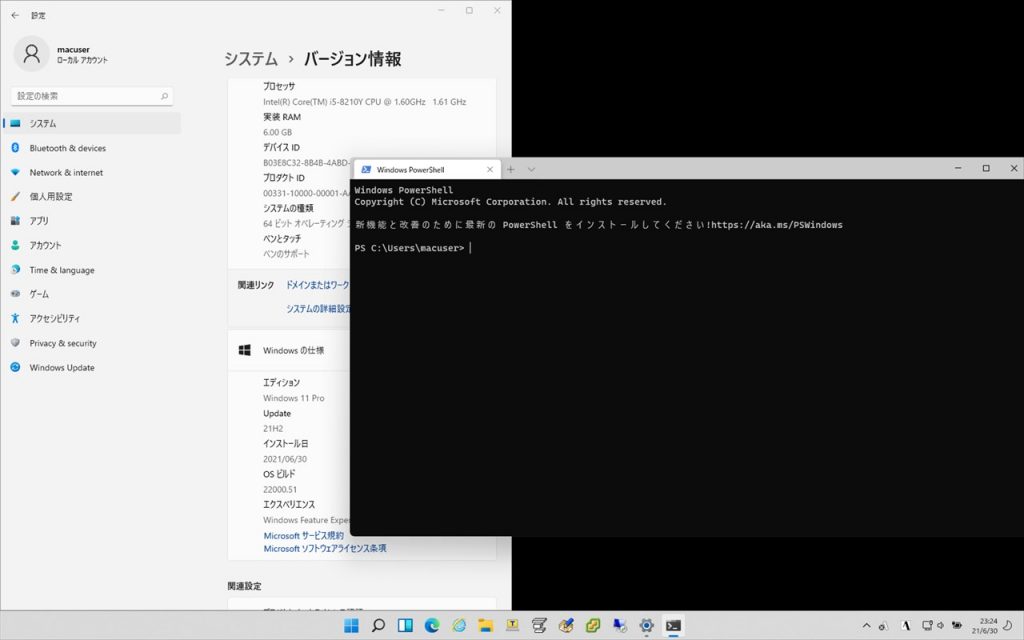This screenshot has width=1024, height=640.
Task: Open the システムの詳細設定 link
Action: click(x=318, y=309)
